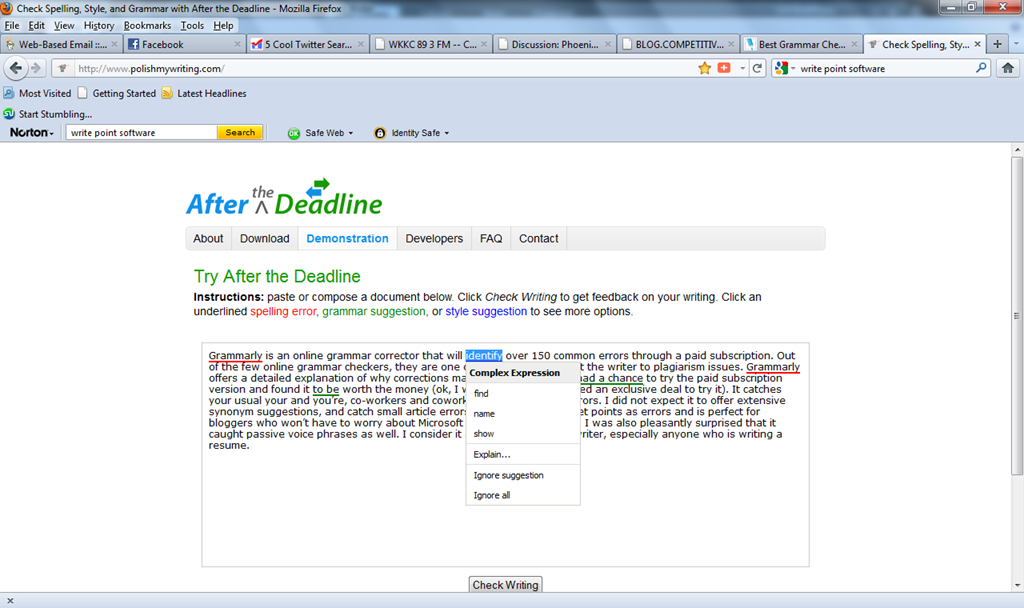Click the After the Deadline logo
Screen dimensions: 1024x608
coord(284,197)
